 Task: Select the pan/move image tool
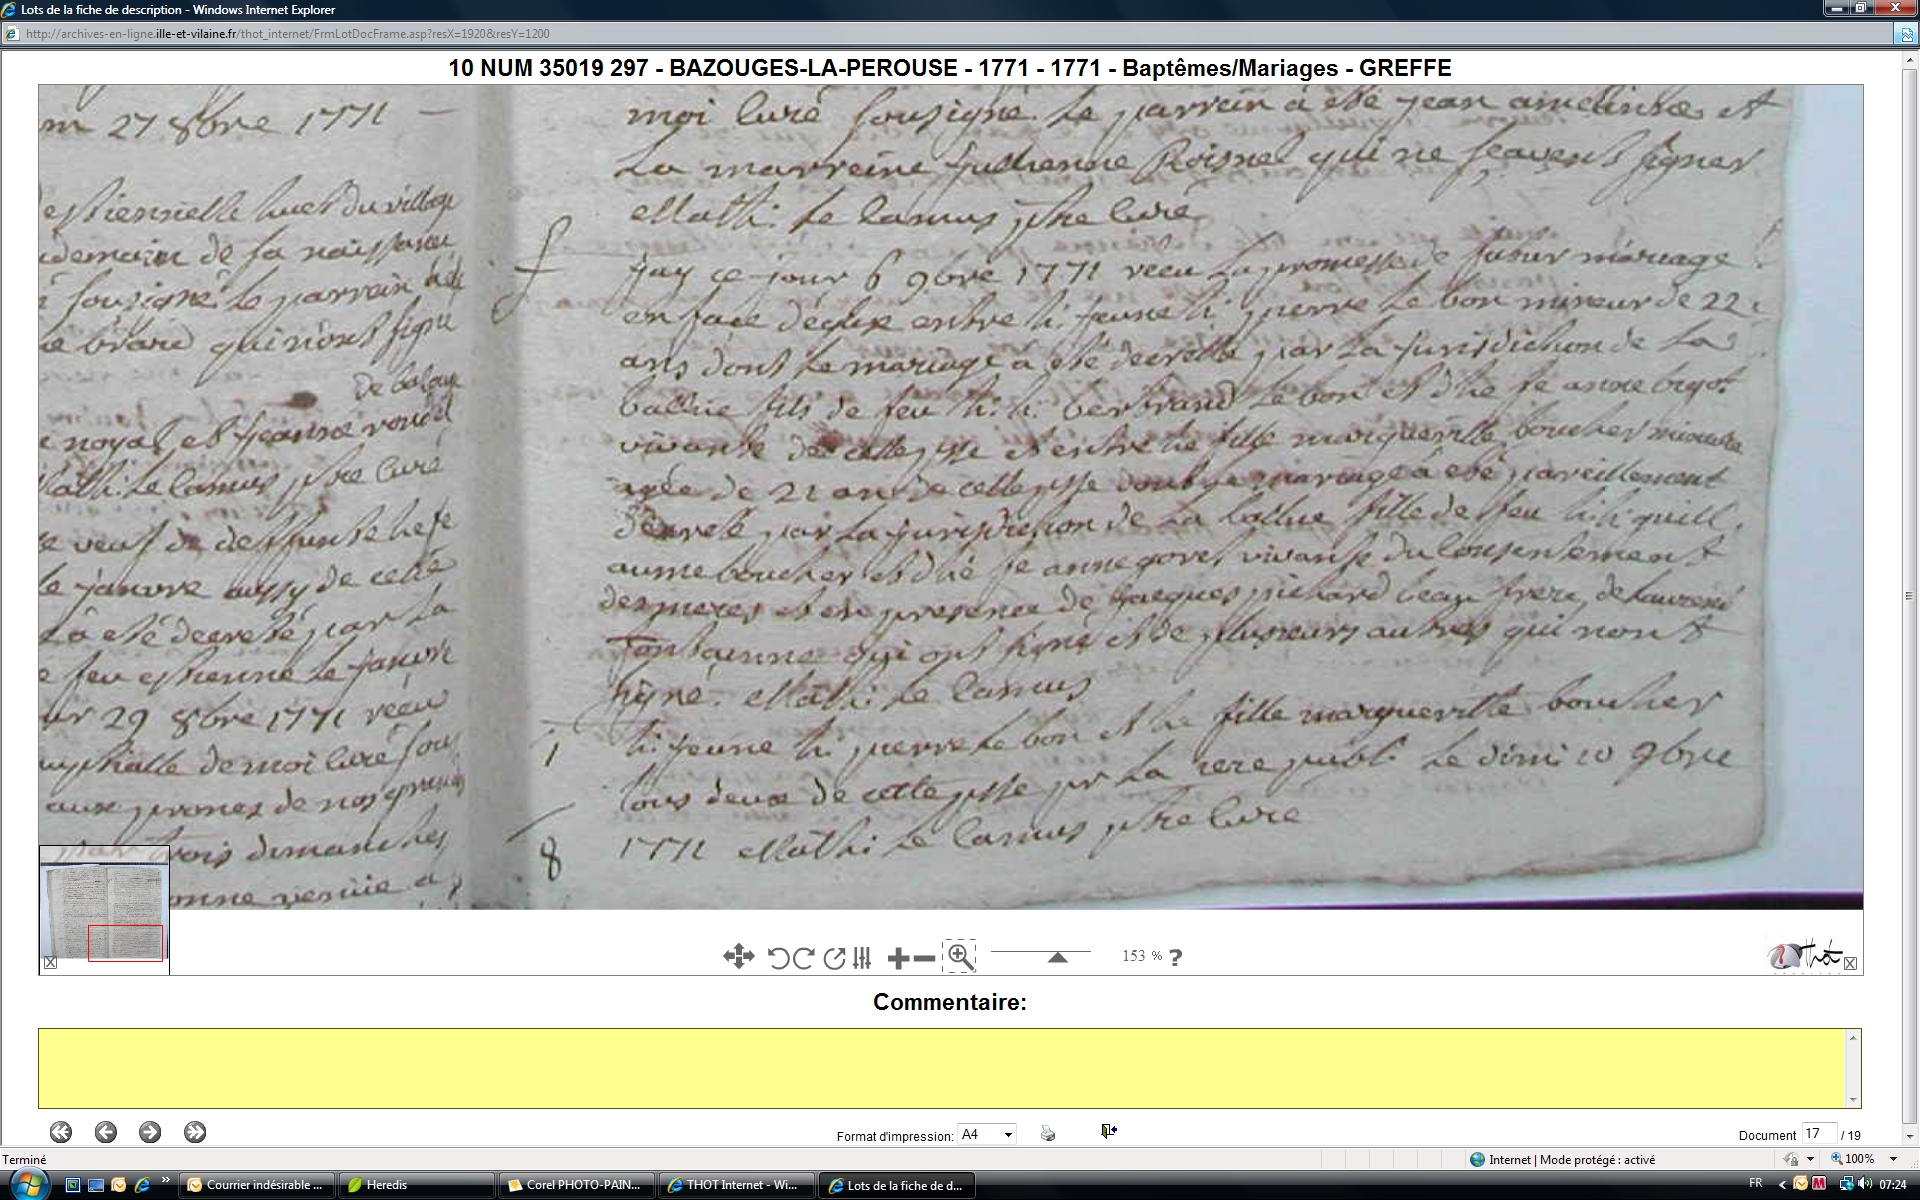738,957
